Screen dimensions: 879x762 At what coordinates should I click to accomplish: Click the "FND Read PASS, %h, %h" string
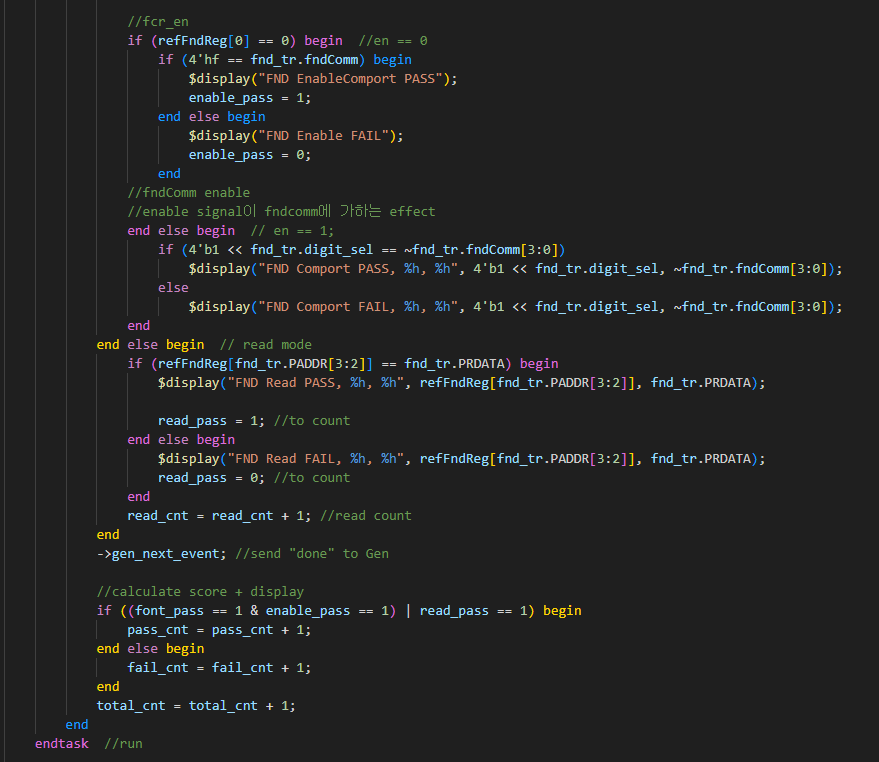316,383
